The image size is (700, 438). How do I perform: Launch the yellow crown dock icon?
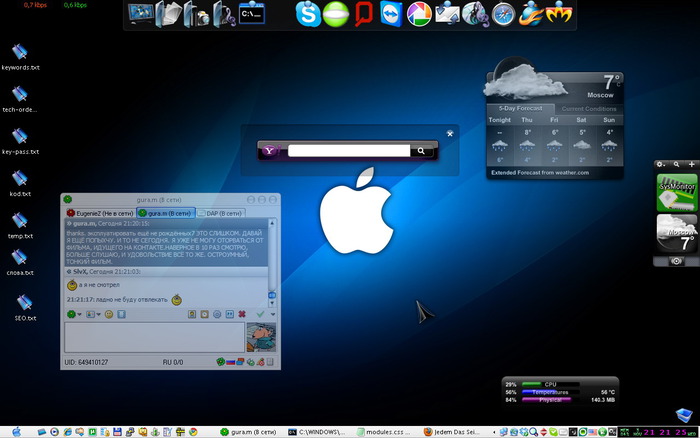pyautogui.click(x=558, y=13)
